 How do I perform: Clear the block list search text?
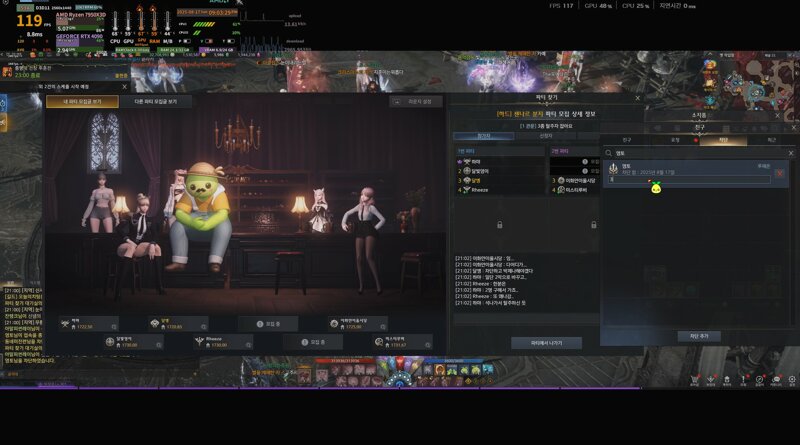point(791,153)
